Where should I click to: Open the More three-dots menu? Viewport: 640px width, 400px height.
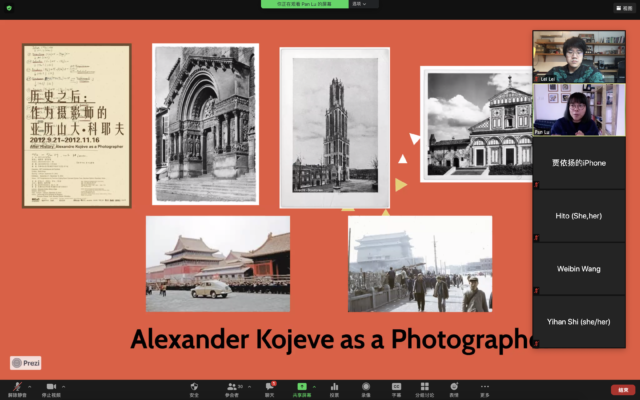[484, 386]
